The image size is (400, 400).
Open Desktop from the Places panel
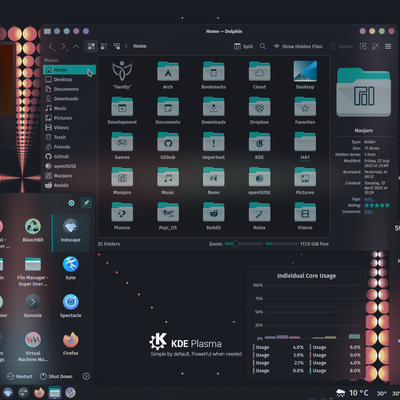tap(69, 79)
